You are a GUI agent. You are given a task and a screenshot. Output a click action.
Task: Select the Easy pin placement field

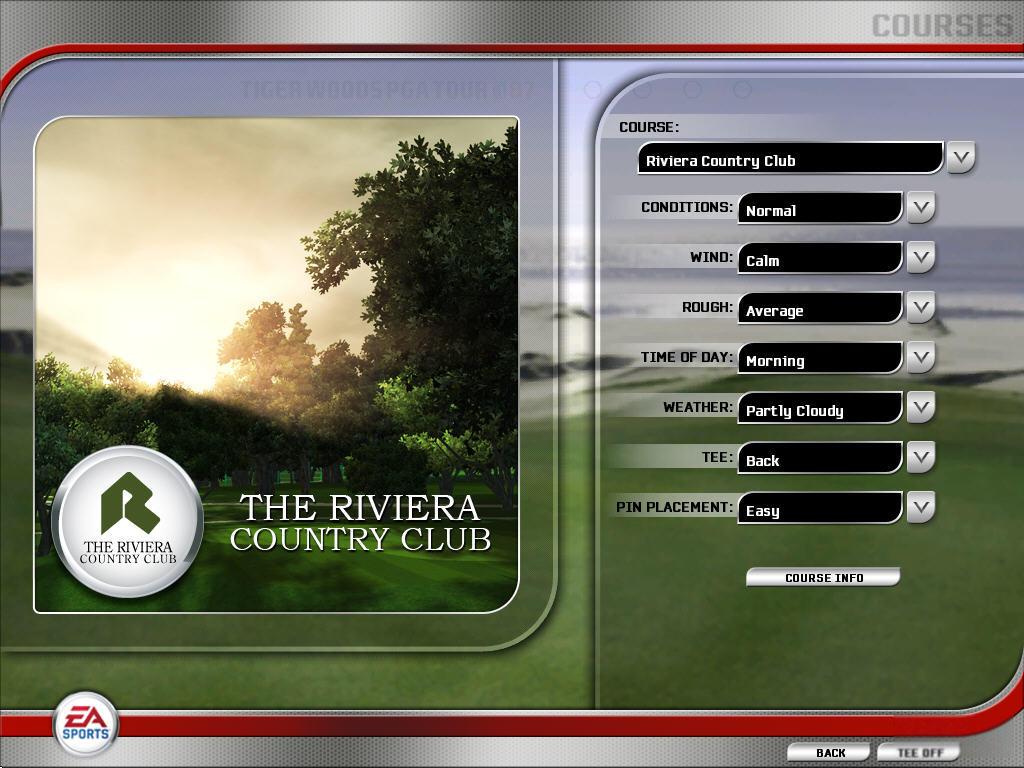[820, 508]
